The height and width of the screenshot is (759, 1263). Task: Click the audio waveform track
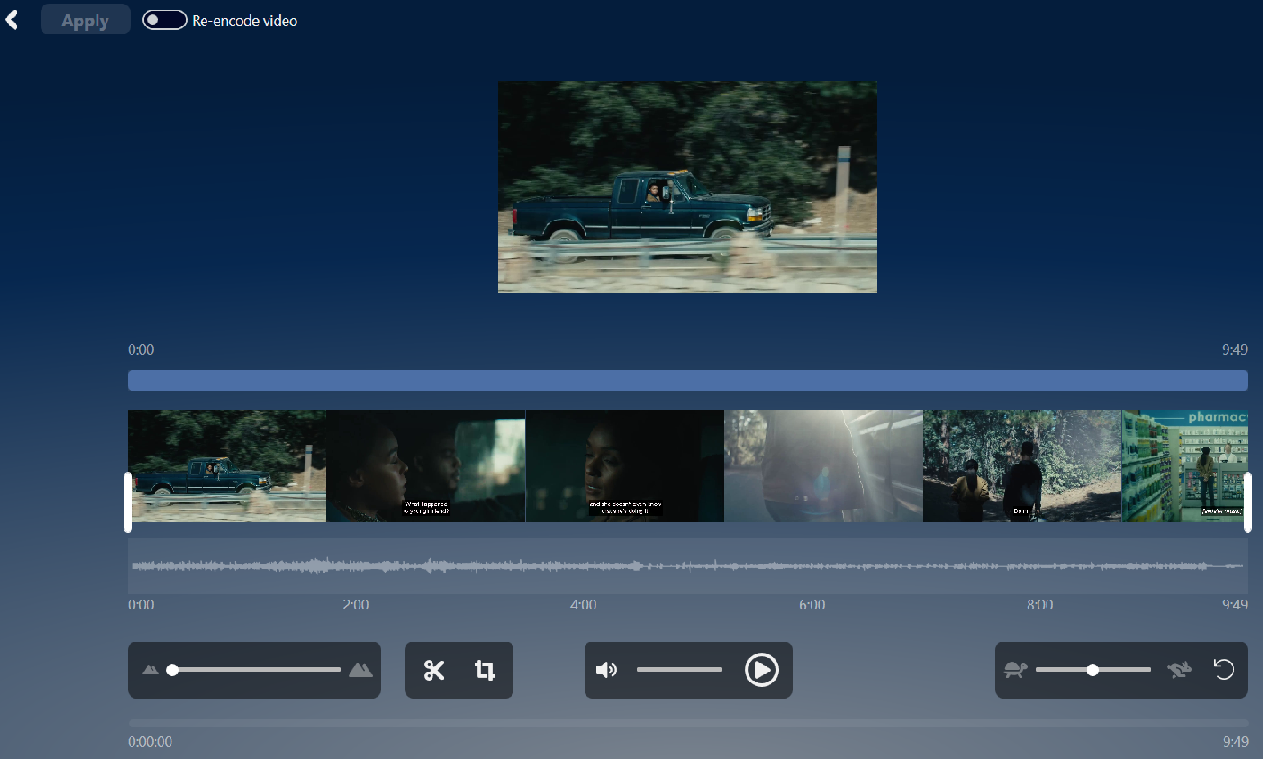click(x=688, y=566)
